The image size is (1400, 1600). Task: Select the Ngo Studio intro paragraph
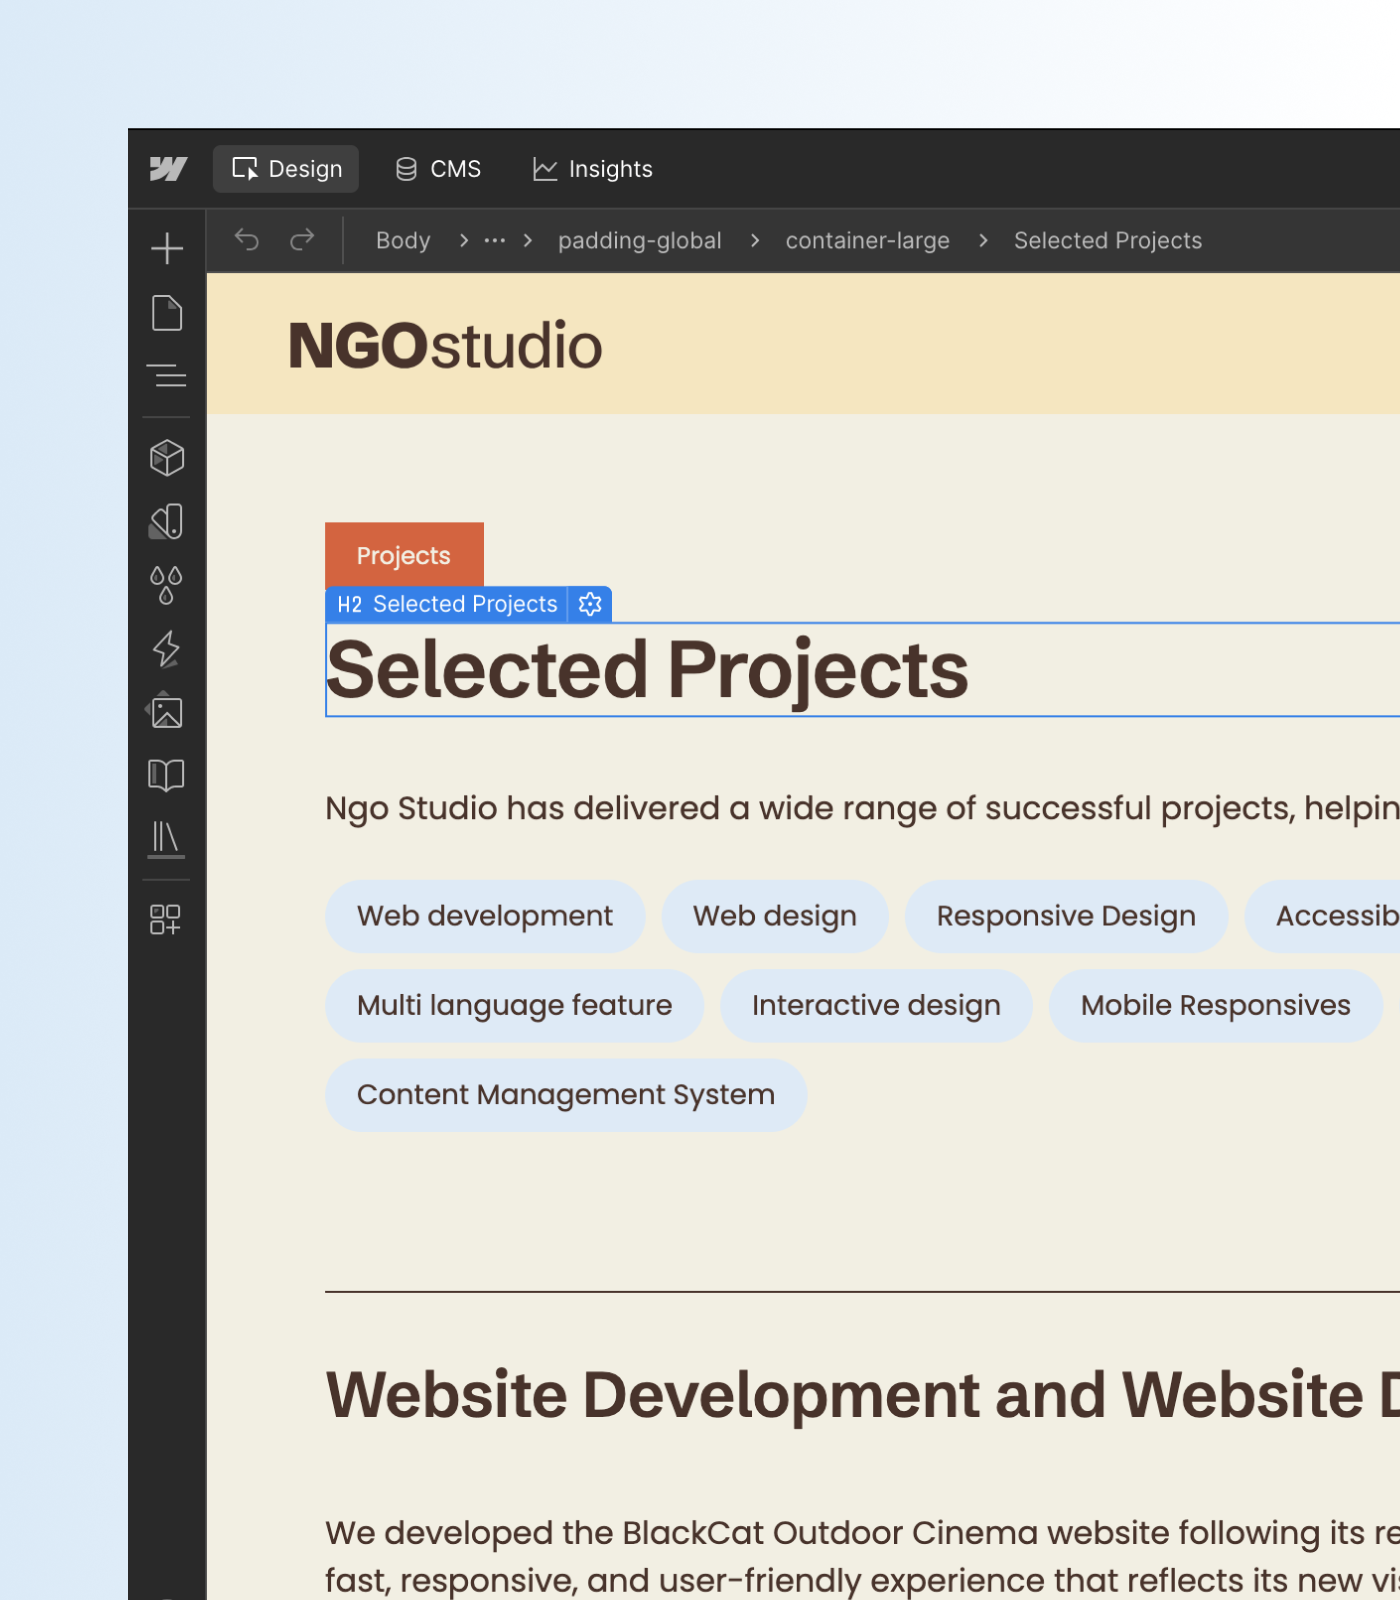click(862, 808)
